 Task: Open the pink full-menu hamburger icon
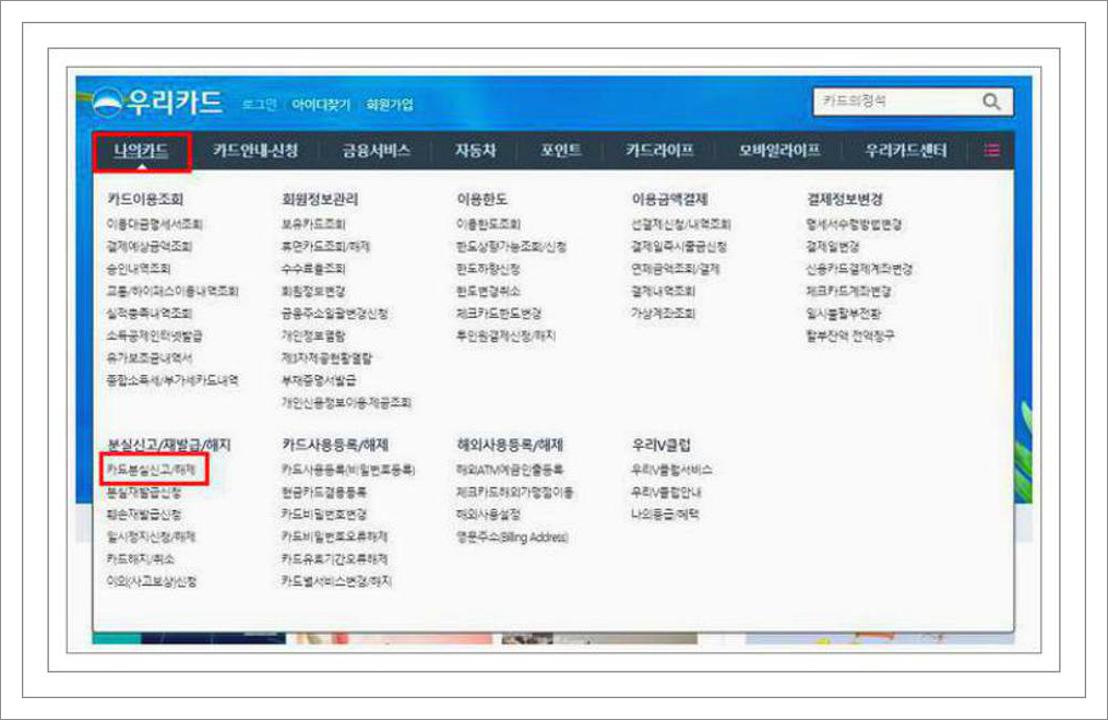(x=992, y=150)
